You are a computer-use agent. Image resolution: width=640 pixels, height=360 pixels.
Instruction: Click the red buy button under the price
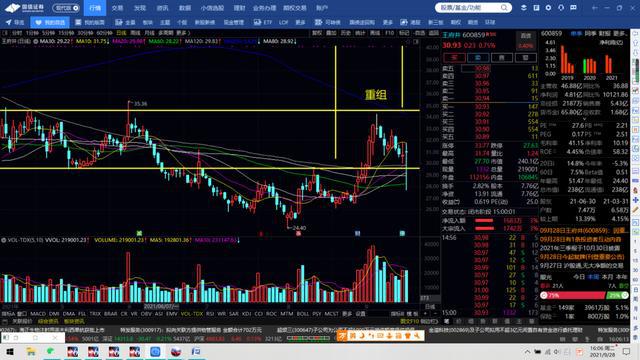click(x=454, y=58)
